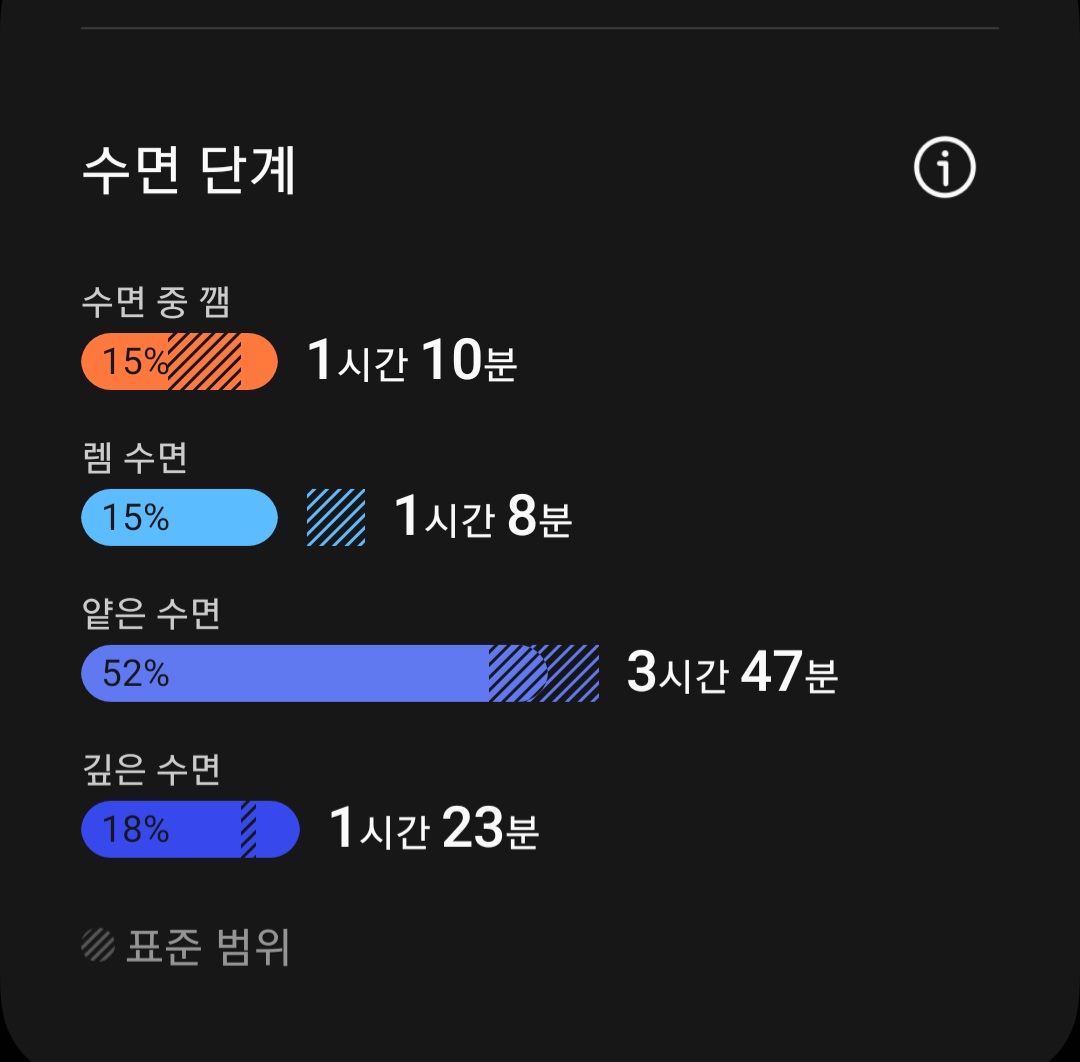
Task: Tap the hatched REM standard range box
Action: 336,517
